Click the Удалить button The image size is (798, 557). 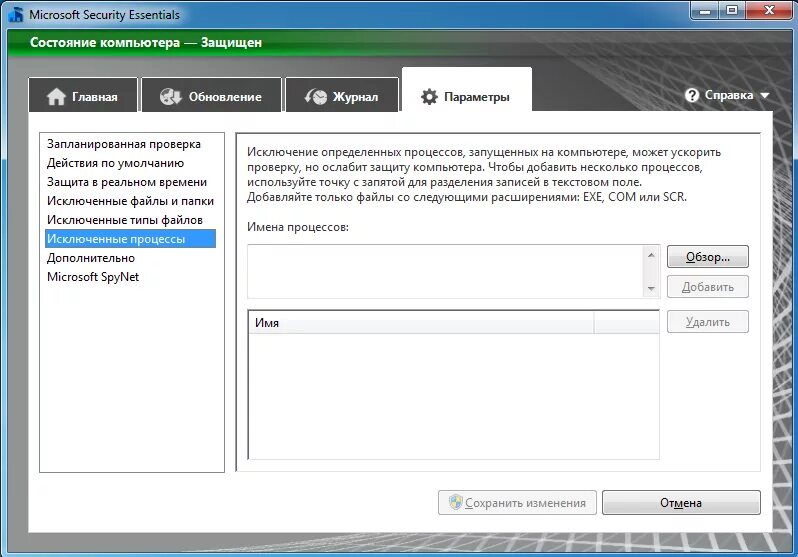707,322
